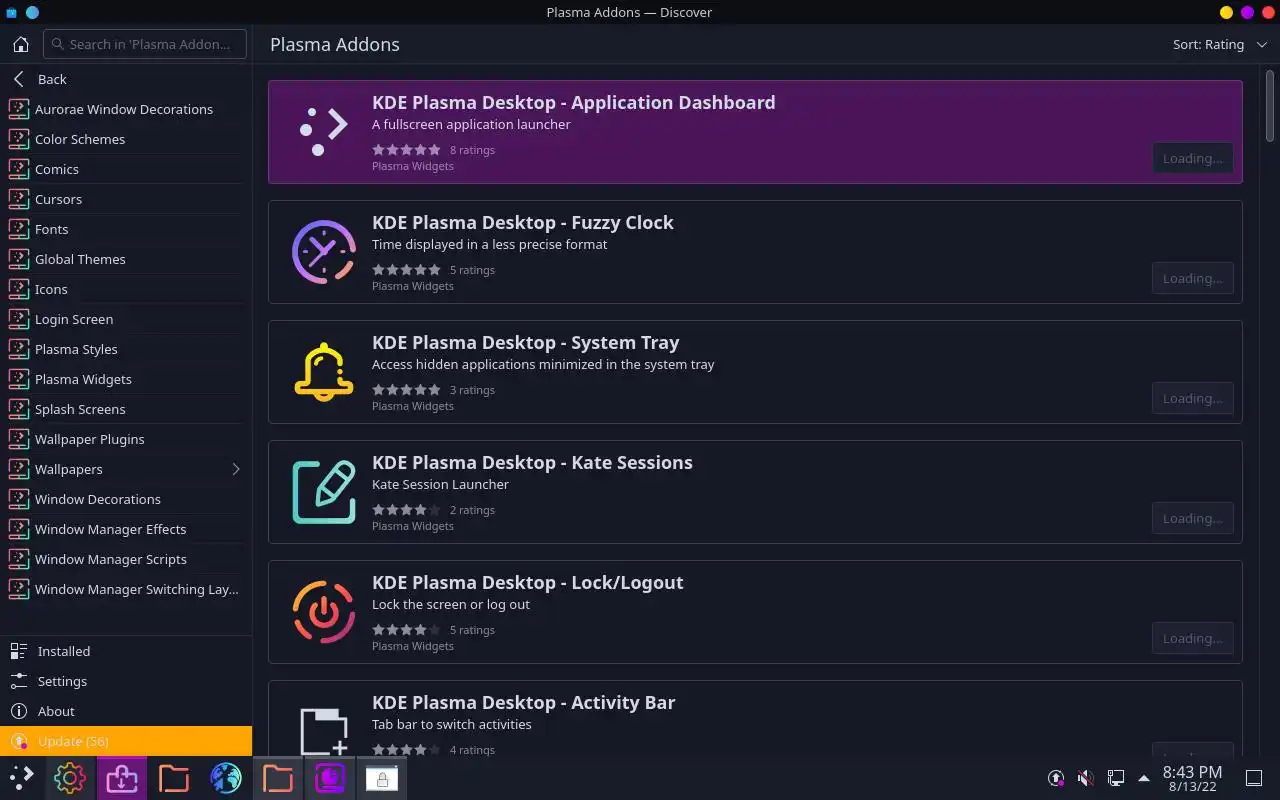Click the Plasma Widgets category icon
The image size is (1280, 800).
(18, 379)
